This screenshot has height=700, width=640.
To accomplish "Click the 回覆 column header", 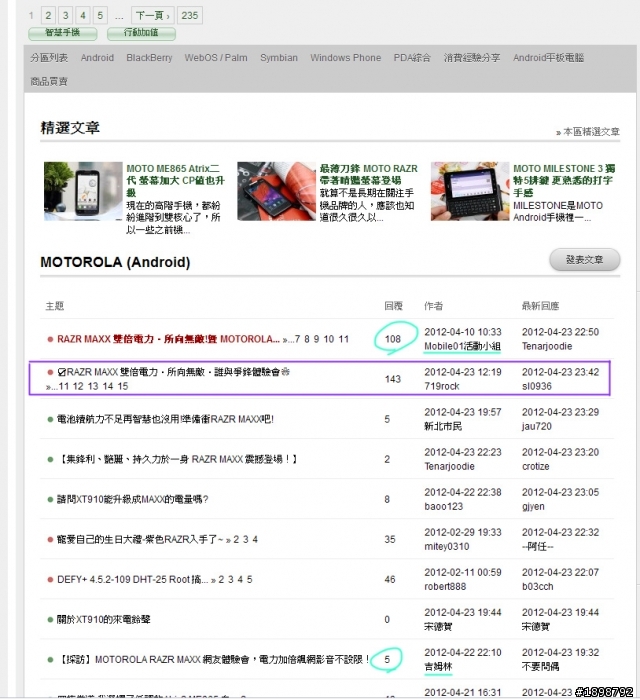I will (x=394, y=306).
